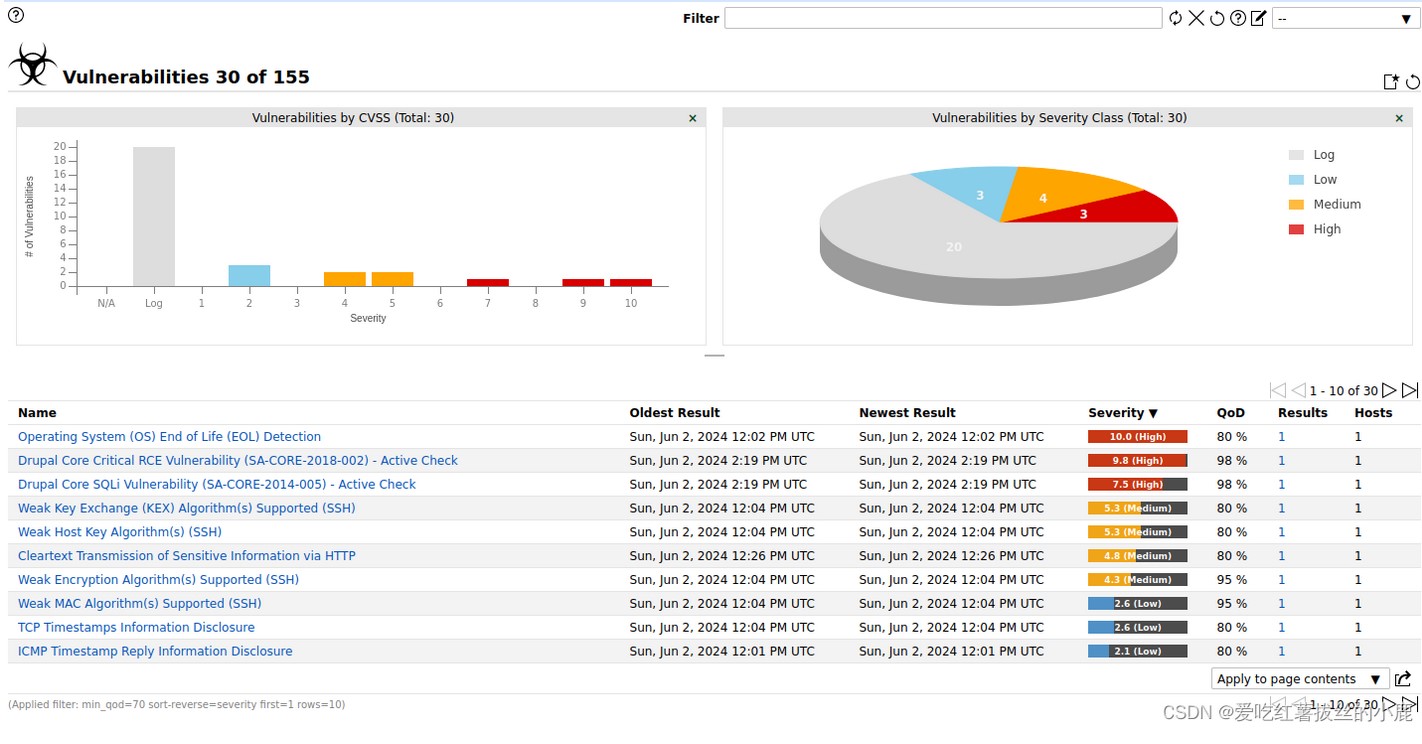Click the help icon at top left

pos(16,15)
